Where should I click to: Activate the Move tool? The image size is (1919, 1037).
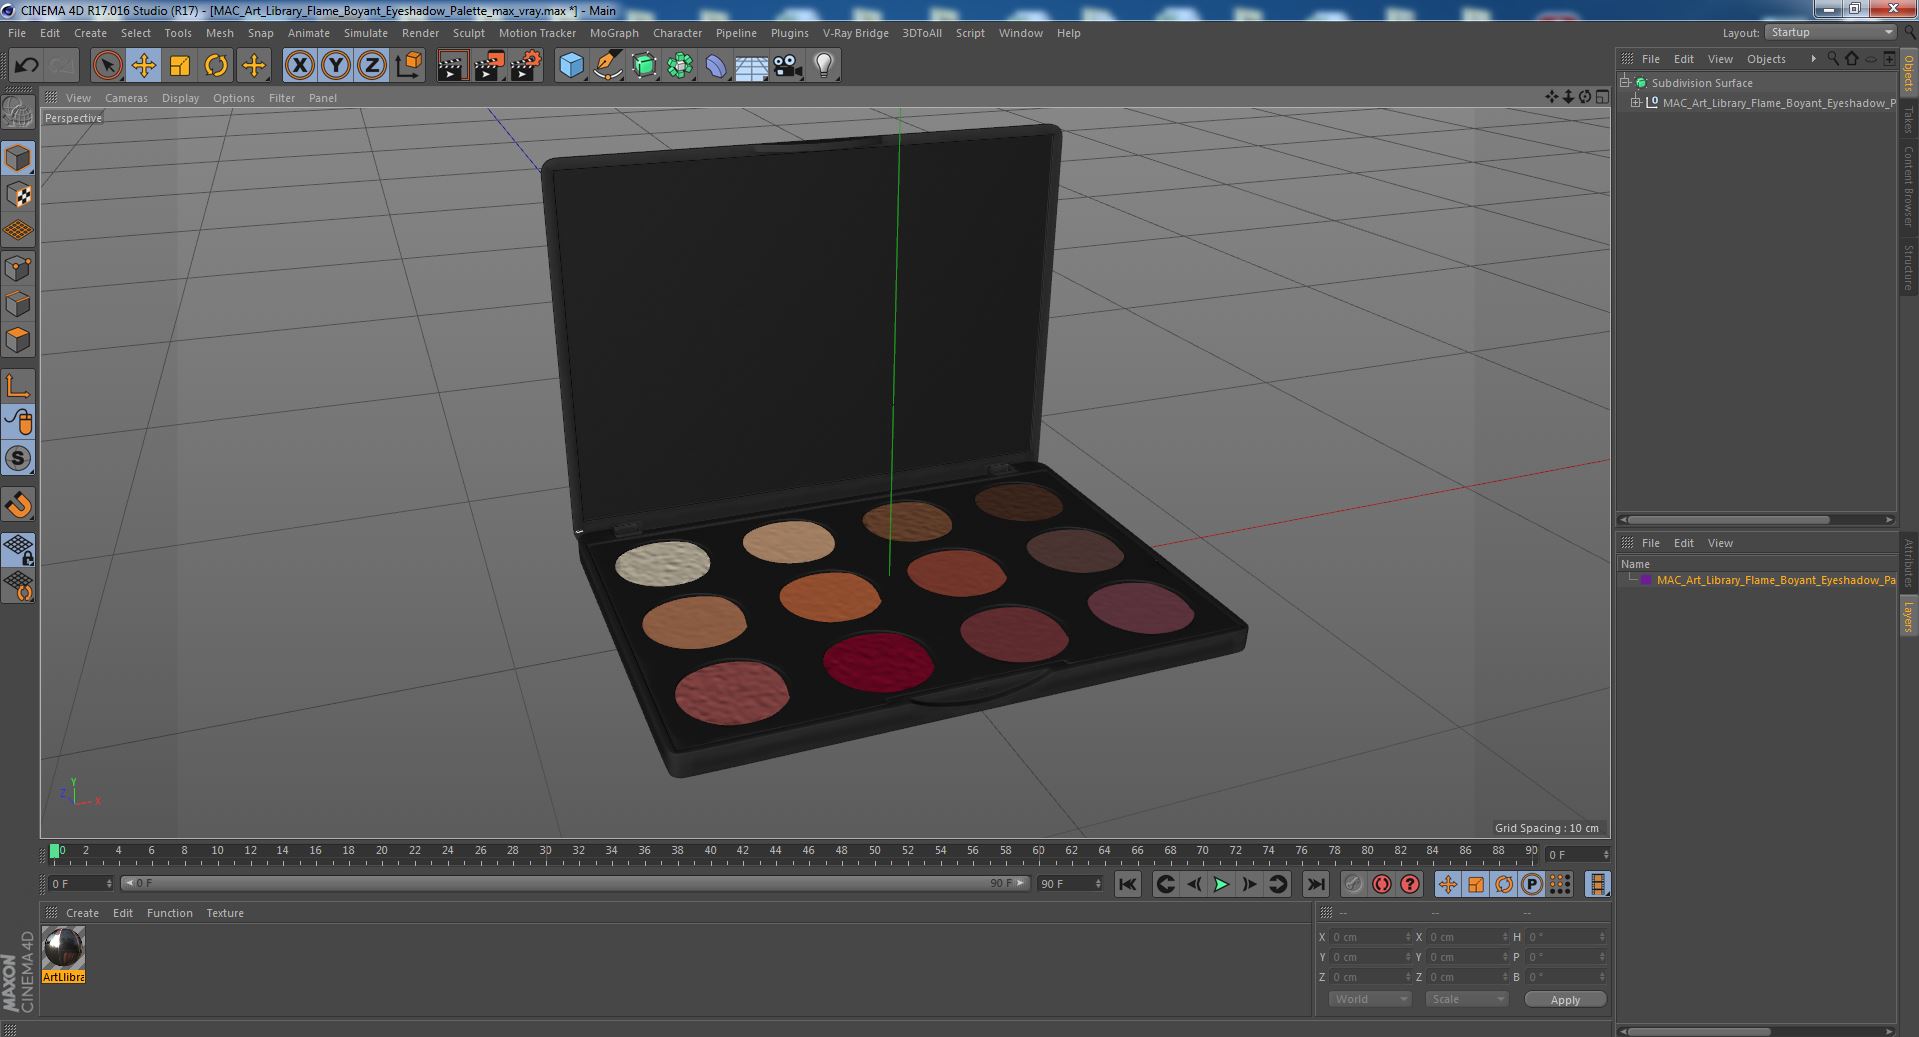point(144,66)
